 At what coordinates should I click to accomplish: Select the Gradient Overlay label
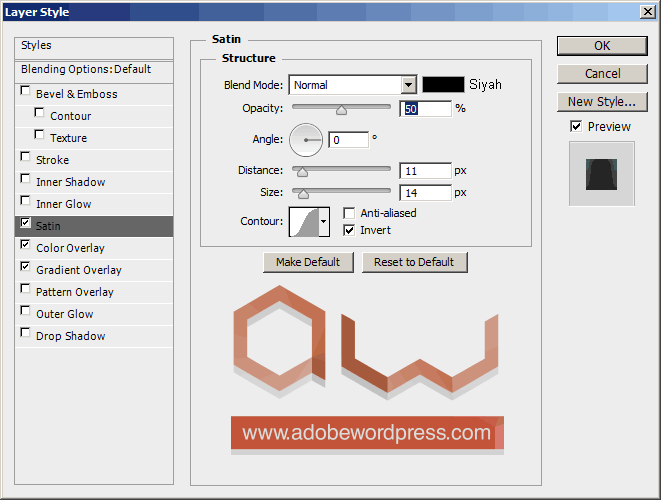point(79,270)
